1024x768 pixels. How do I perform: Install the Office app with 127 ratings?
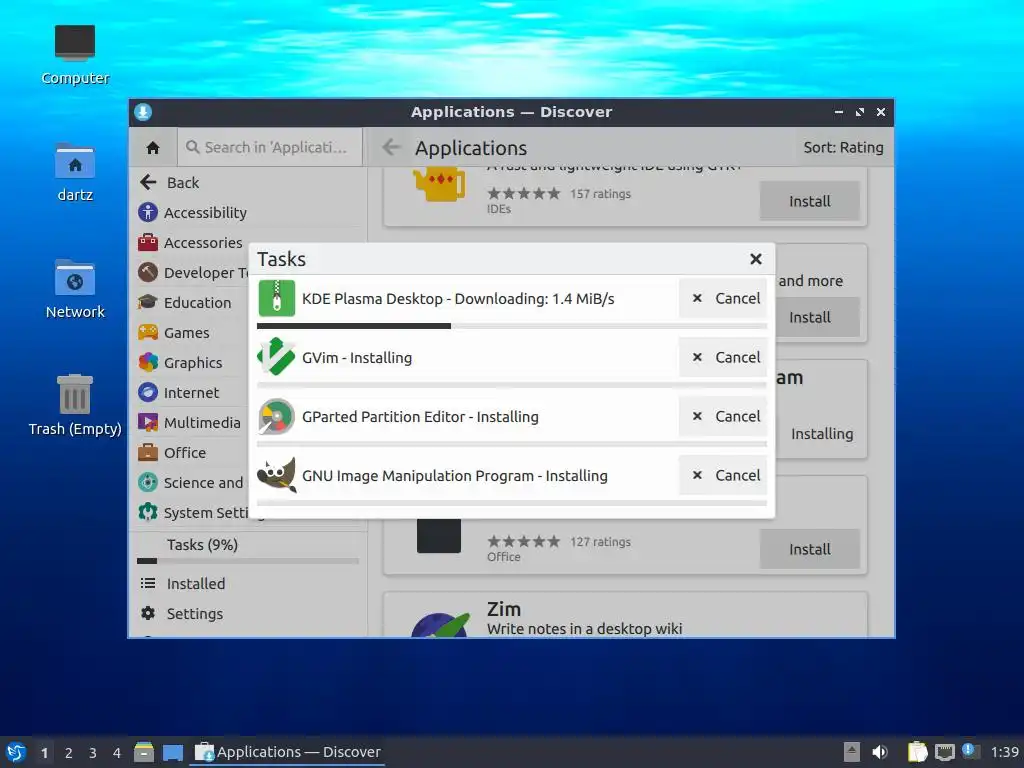point(809,549)
